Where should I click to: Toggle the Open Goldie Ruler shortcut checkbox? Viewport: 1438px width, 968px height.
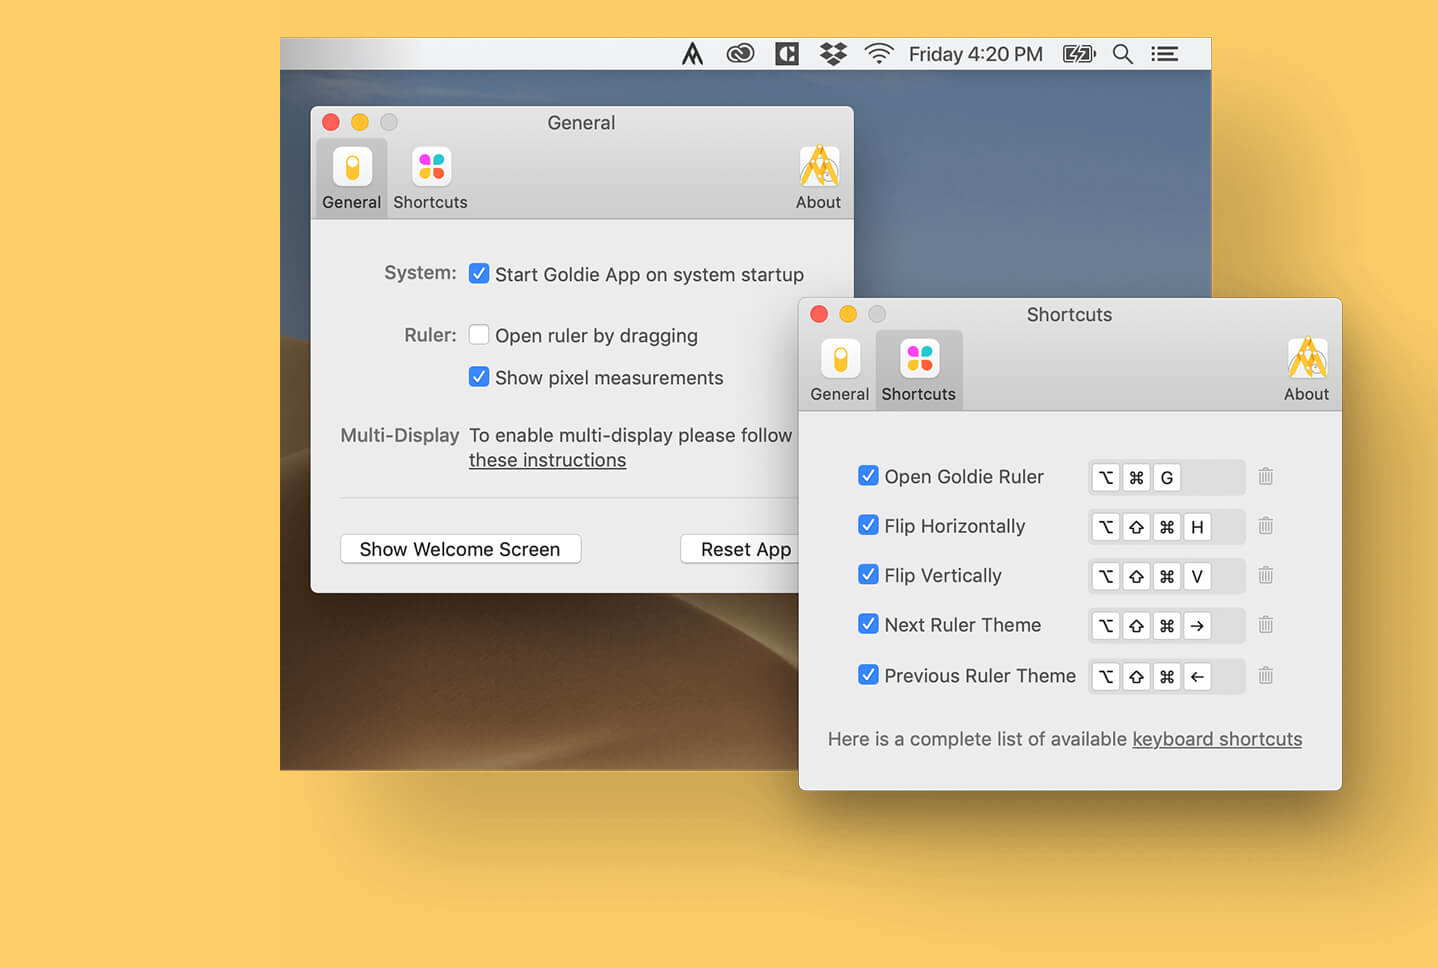(x=869, y=476)
